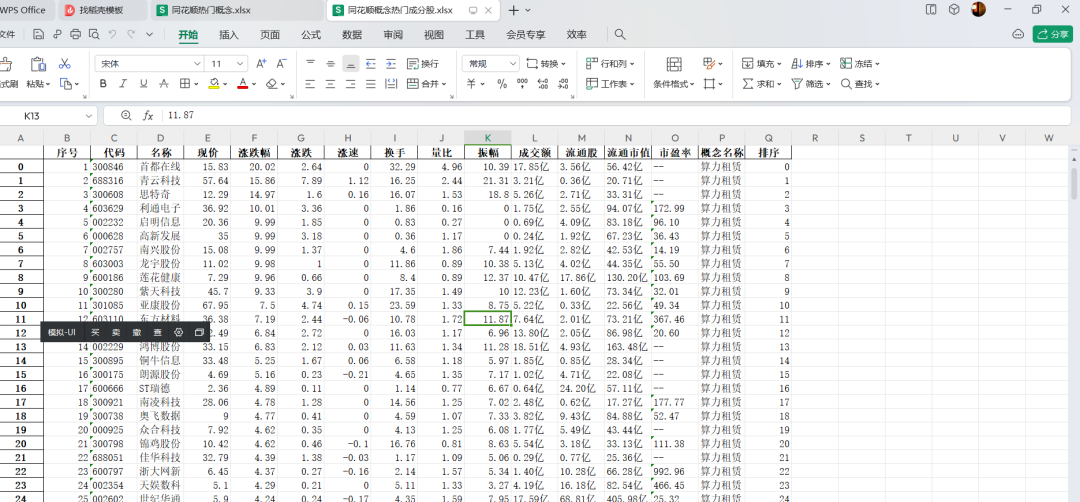Viewport: 1080px width, 502px height.
Task: Click the new tab plus button
Action: tap(513, 10)
